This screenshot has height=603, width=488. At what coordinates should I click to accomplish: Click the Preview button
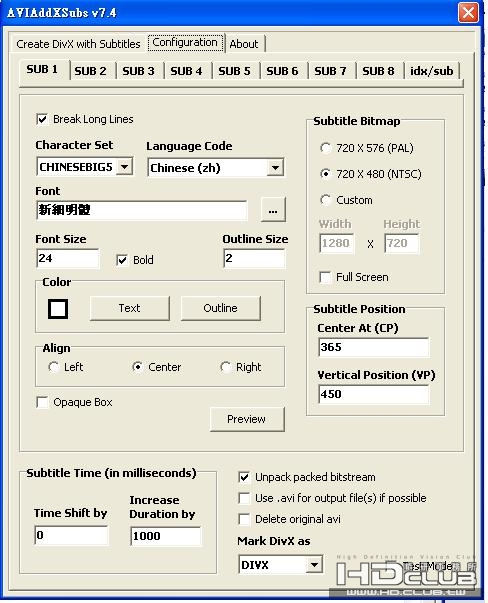[247, 419]
